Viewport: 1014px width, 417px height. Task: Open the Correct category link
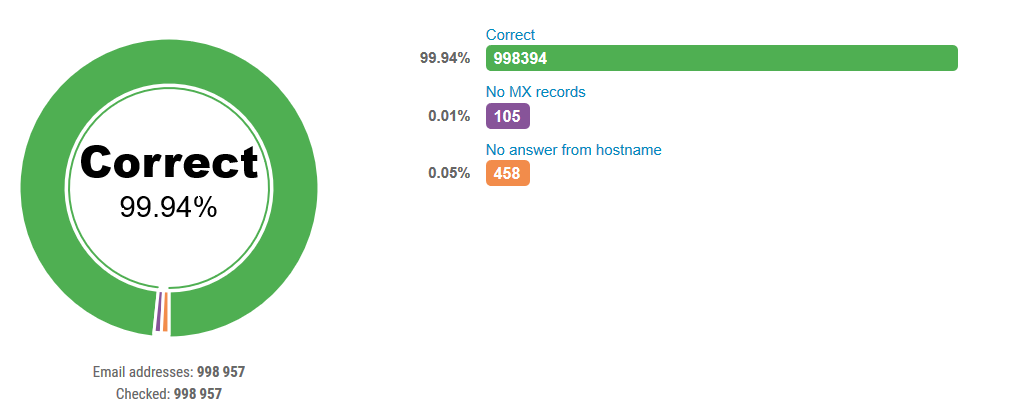pos(510,35)
